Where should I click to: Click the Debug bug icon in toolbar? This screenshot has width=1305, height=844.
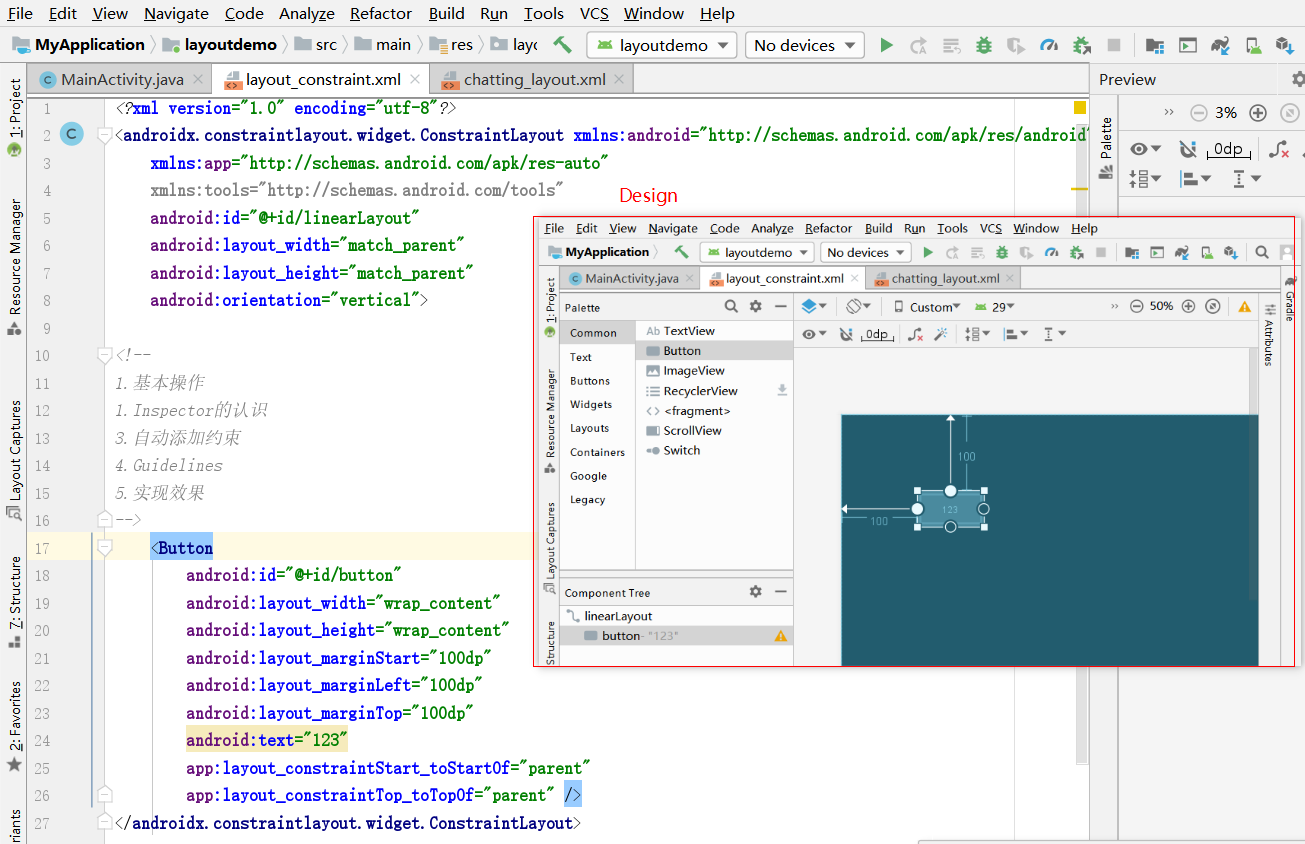point(984,45)
